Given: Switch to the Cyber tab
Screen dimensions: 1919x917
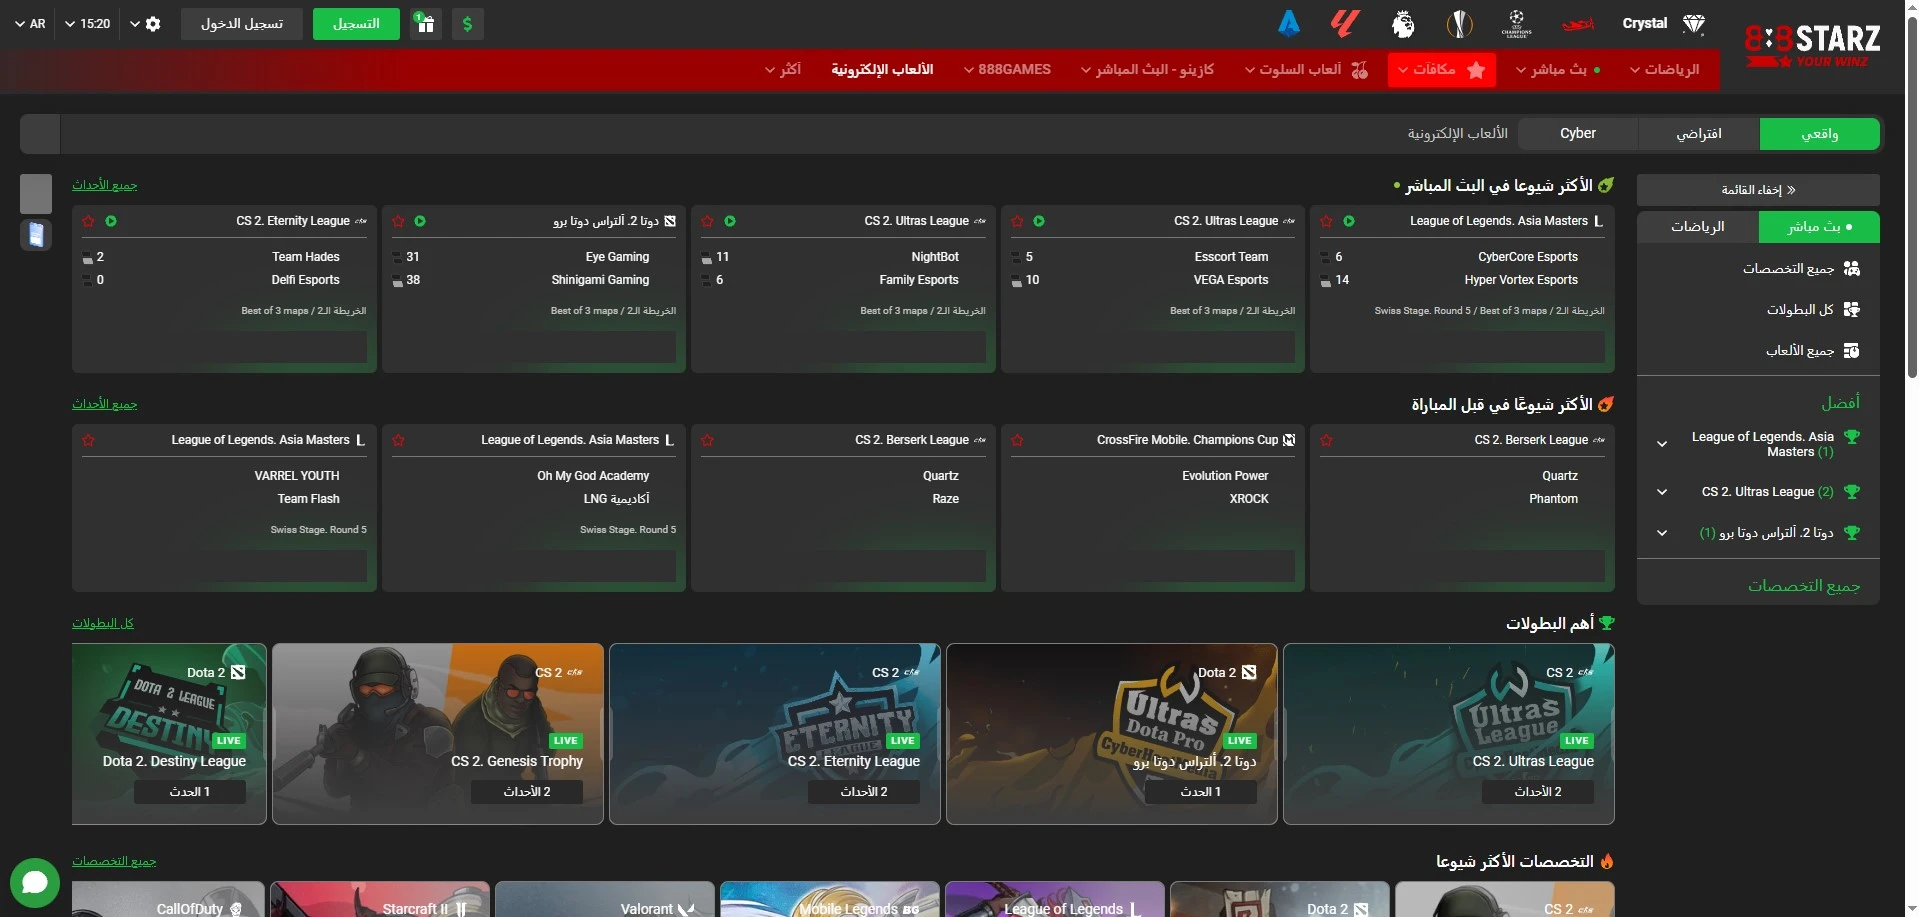Looking at the screenshot, I should coord(1577,134).
